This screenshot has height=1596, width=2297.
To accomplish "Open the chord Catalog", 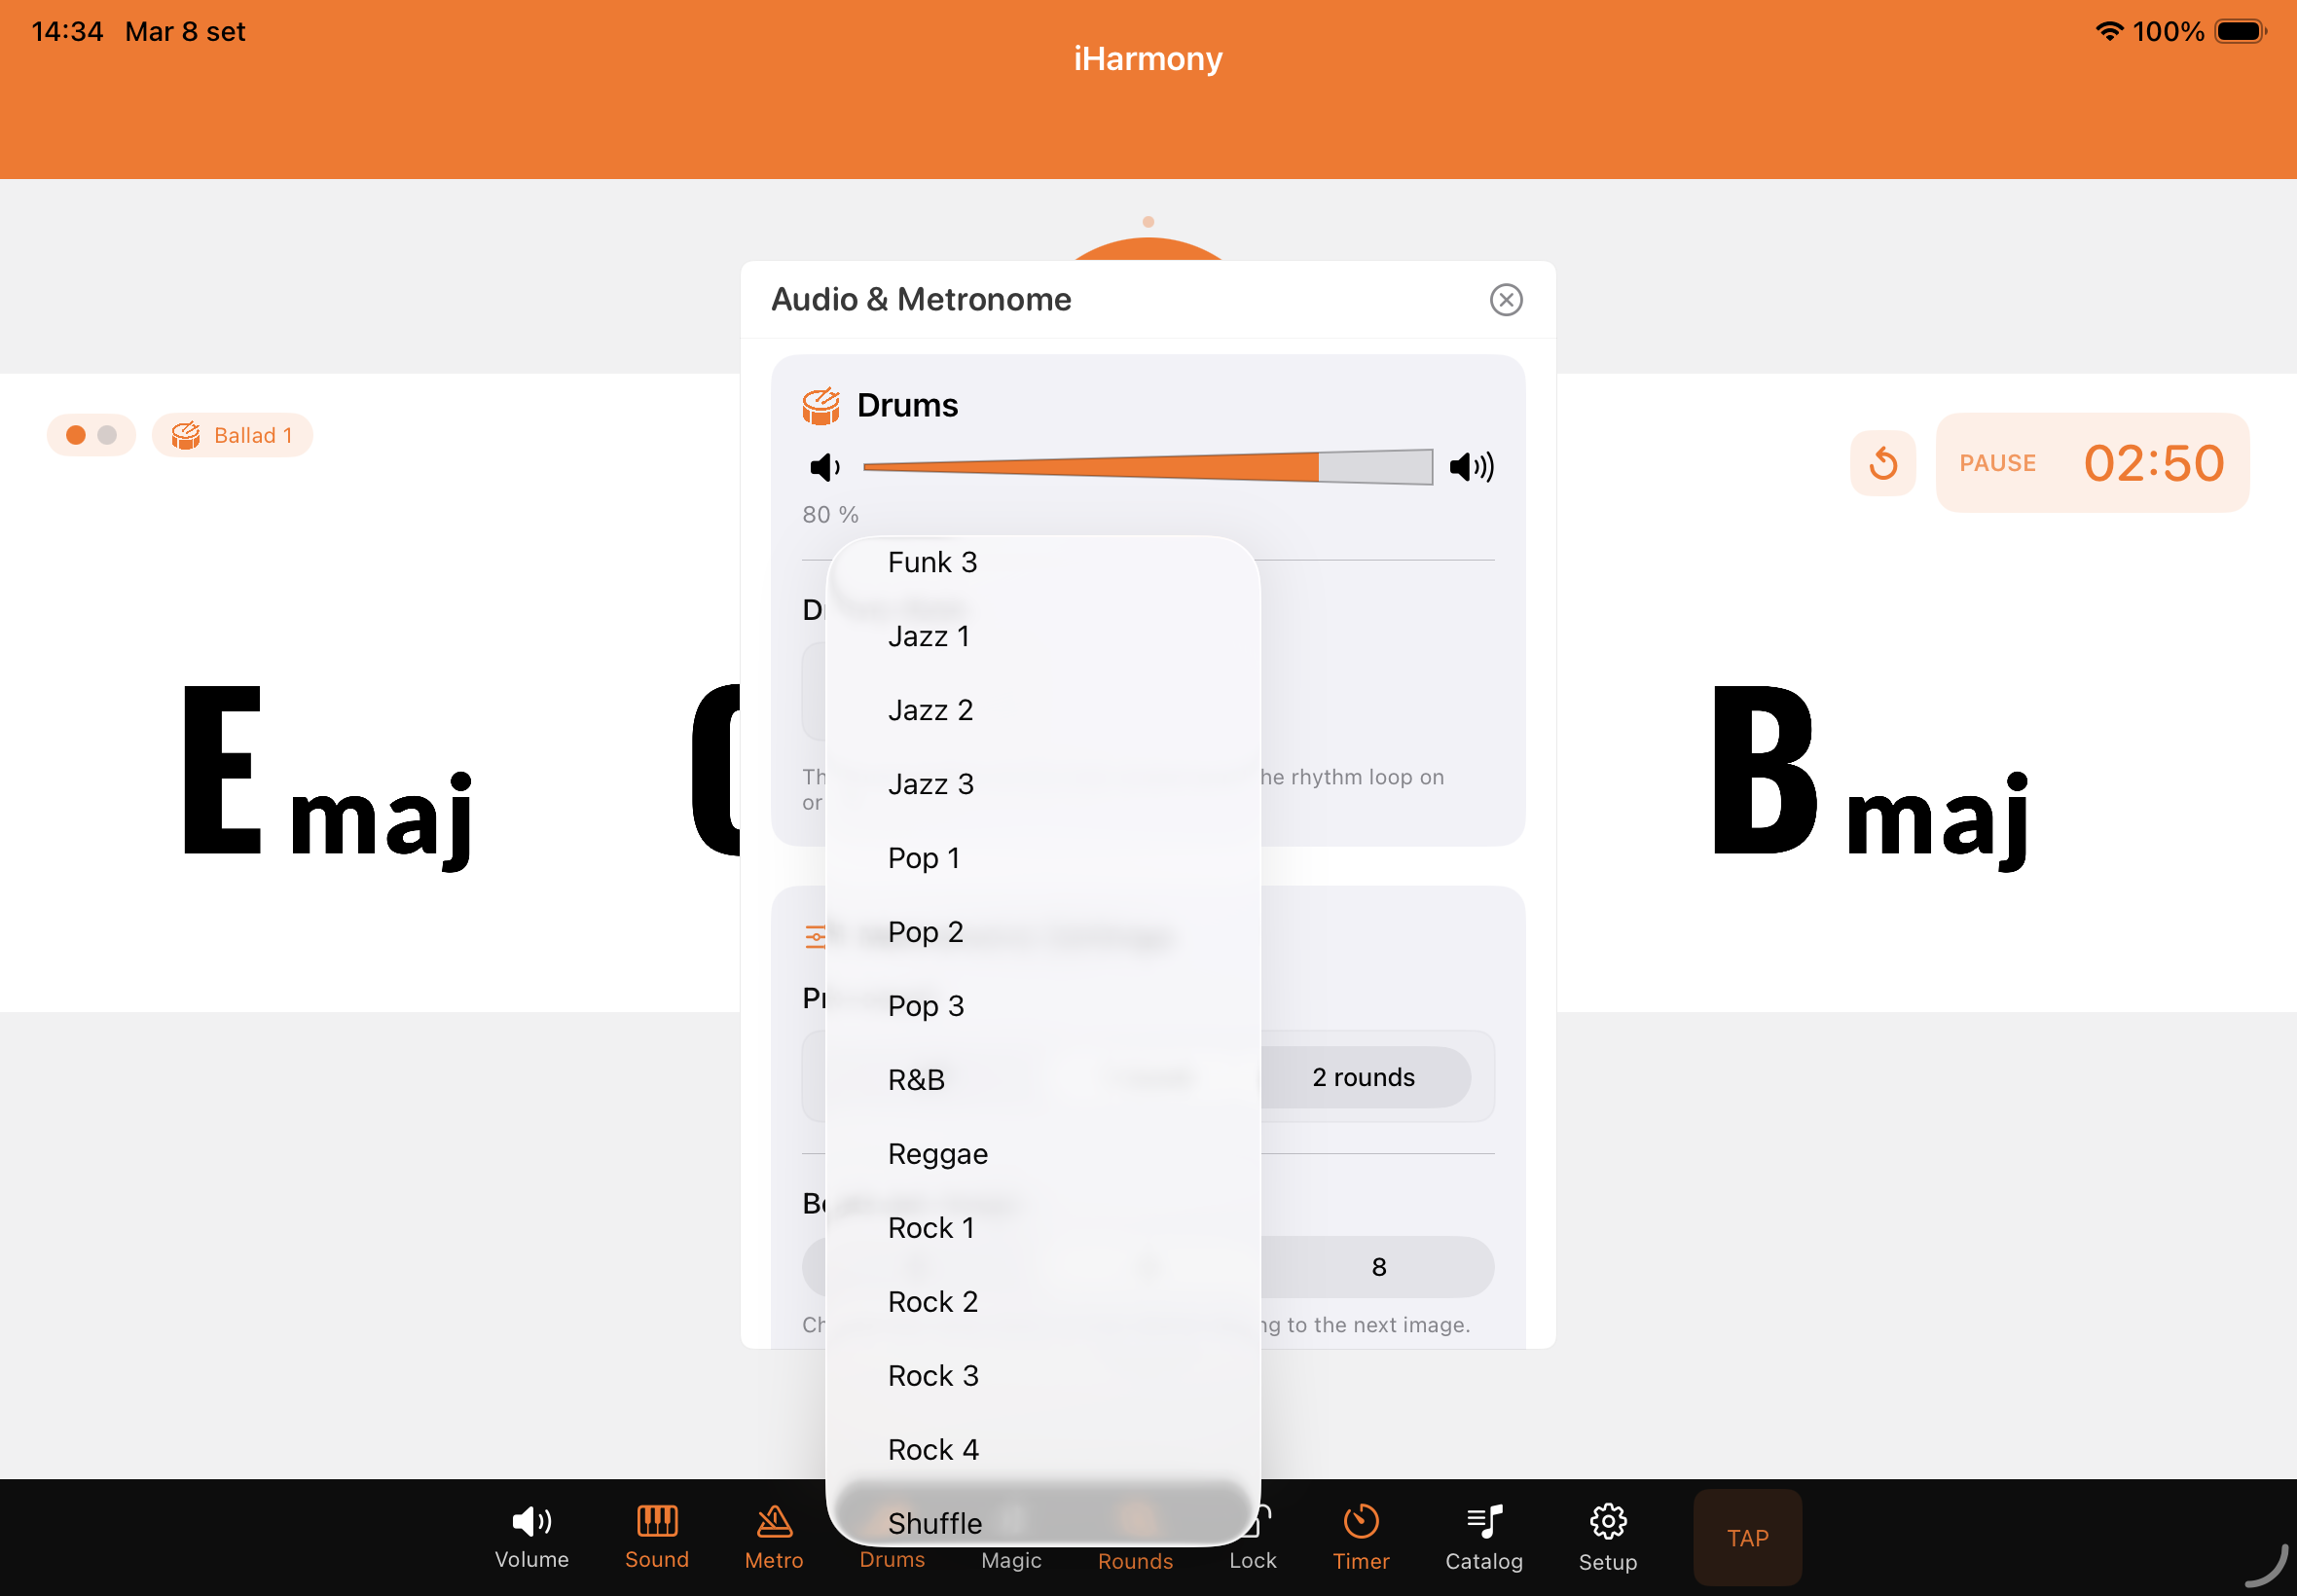I will tap(1484, 1537).
